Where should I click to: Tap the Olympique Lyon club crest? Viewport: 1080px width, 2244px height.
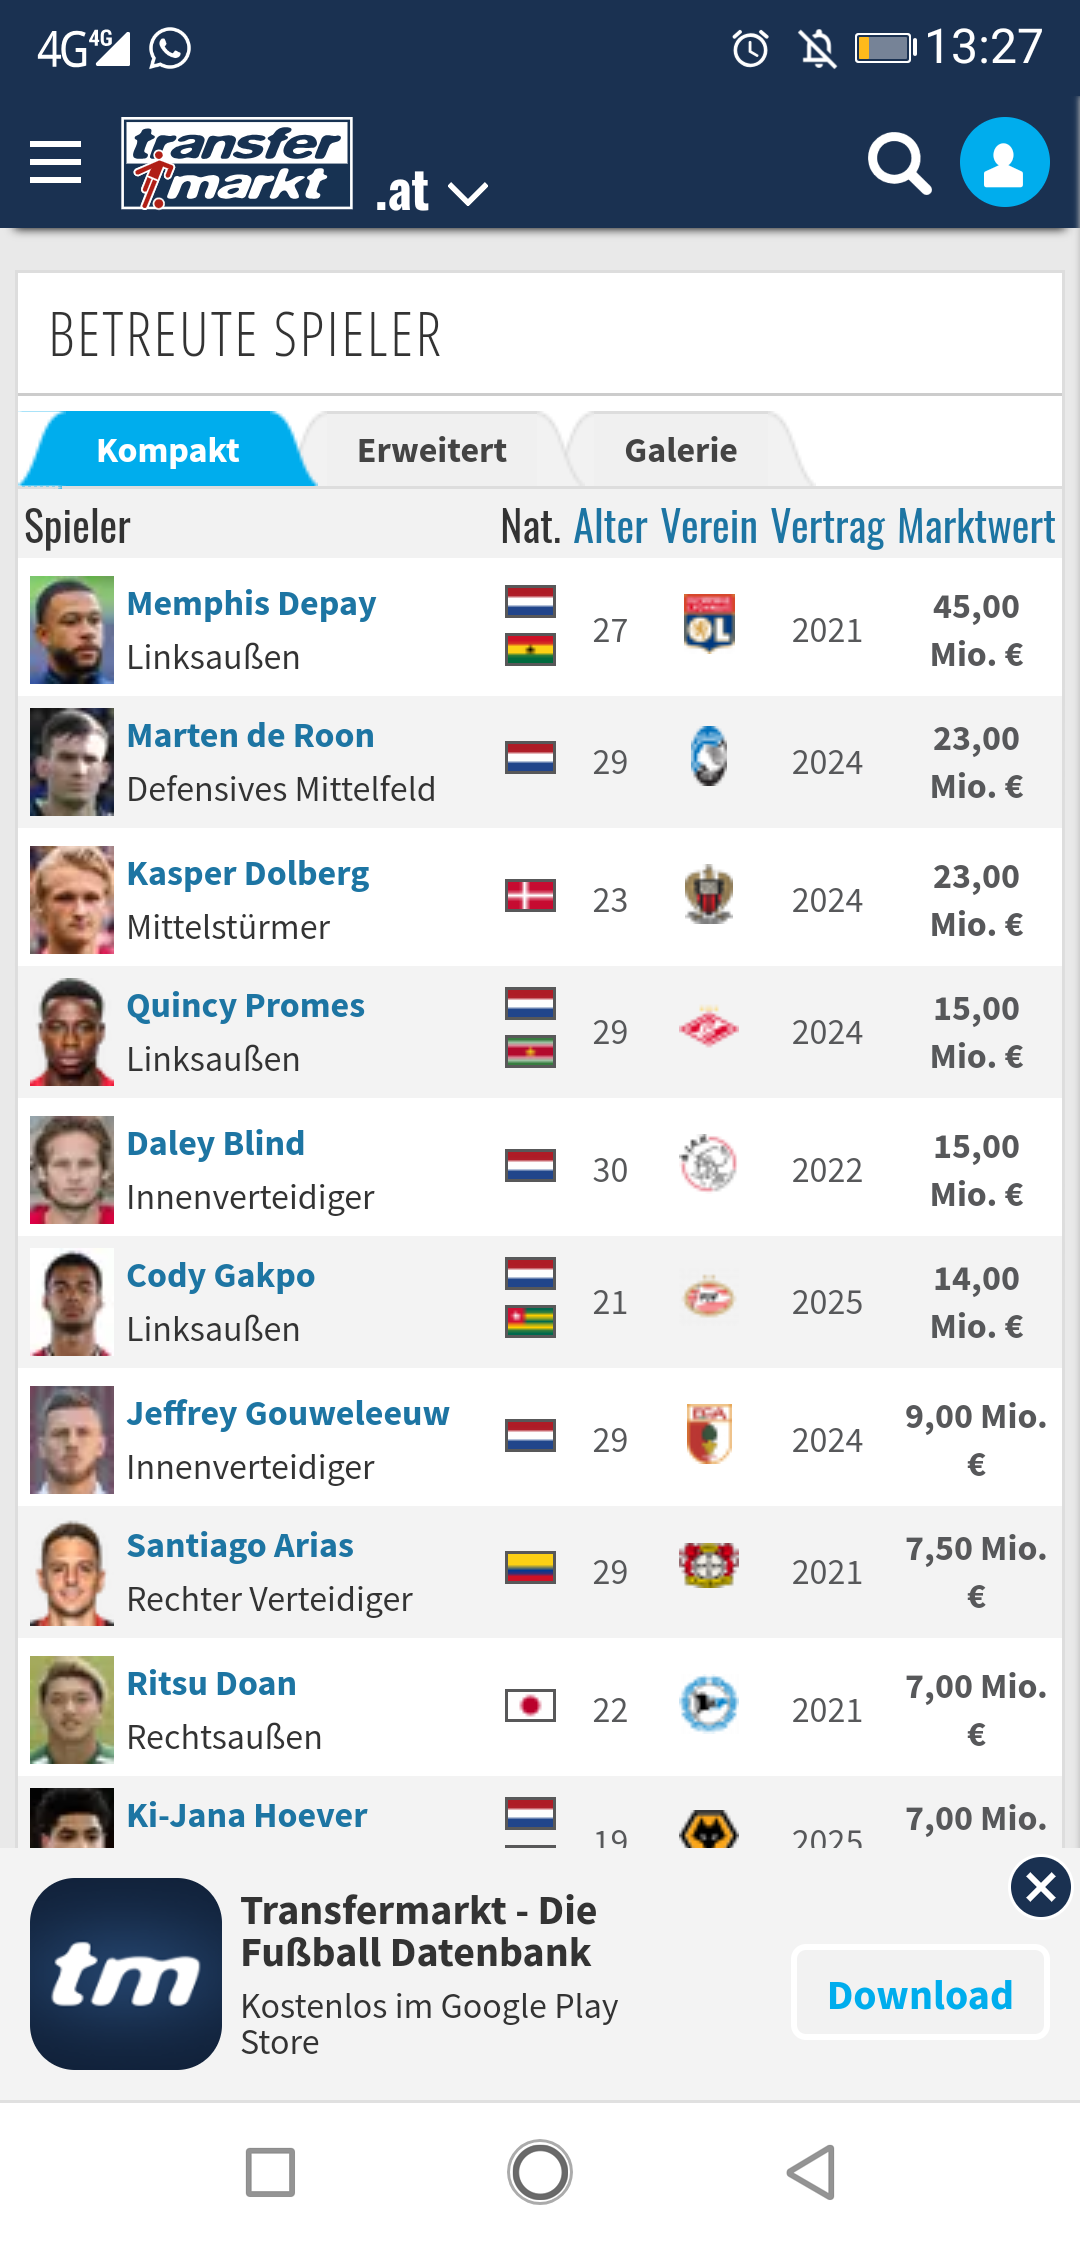709,624
